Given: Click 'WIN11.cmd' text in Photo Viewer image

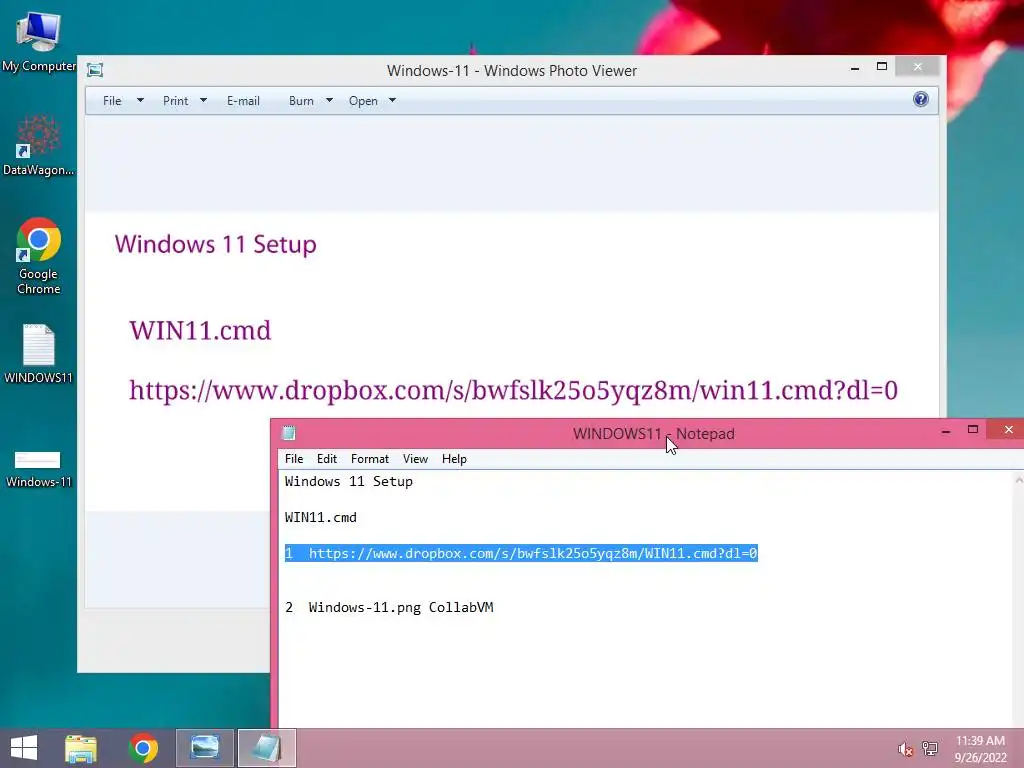Looking at the screenshot, I should click(x=200, y=330).
